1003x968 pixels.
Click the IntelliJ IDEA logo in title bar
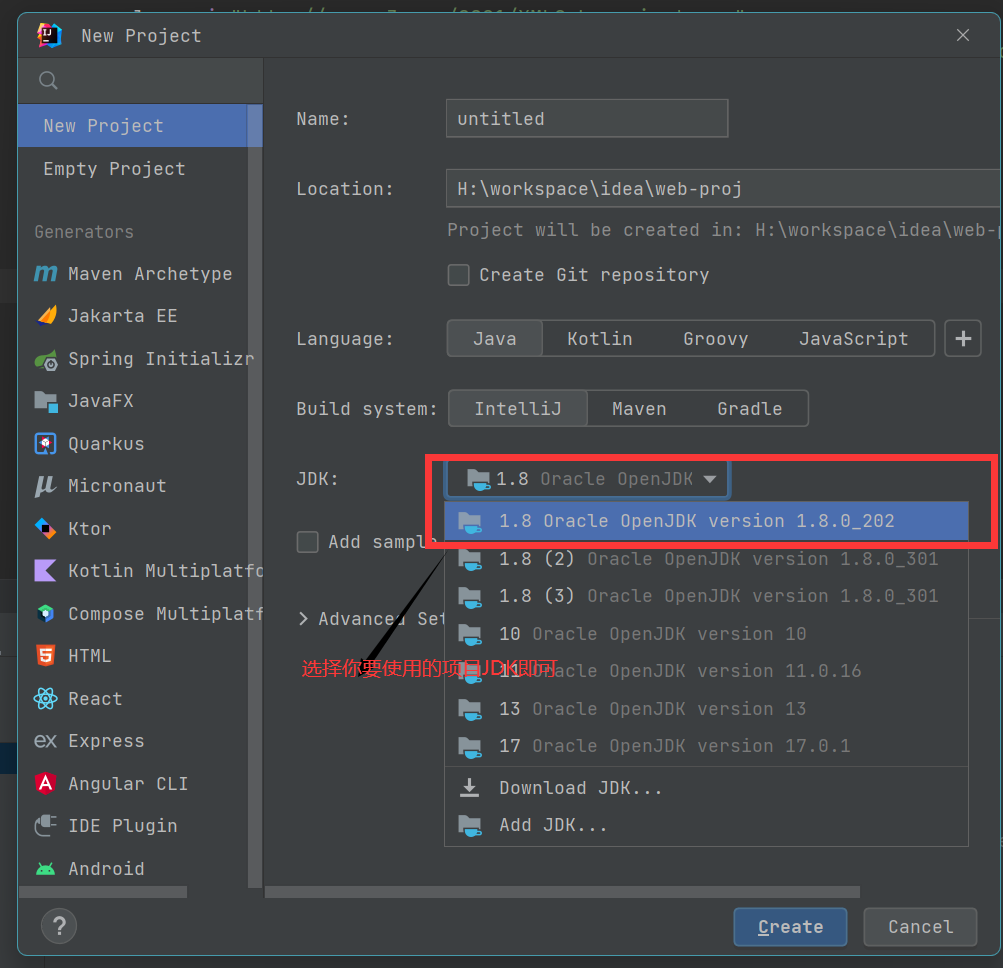[x=49, y=35]
